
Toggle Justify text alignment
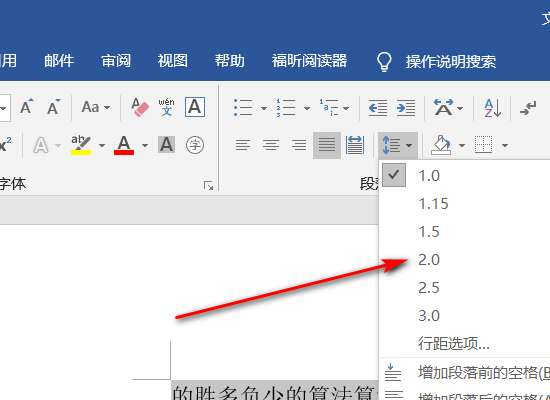pyautogui.click(x=327, y=145)
